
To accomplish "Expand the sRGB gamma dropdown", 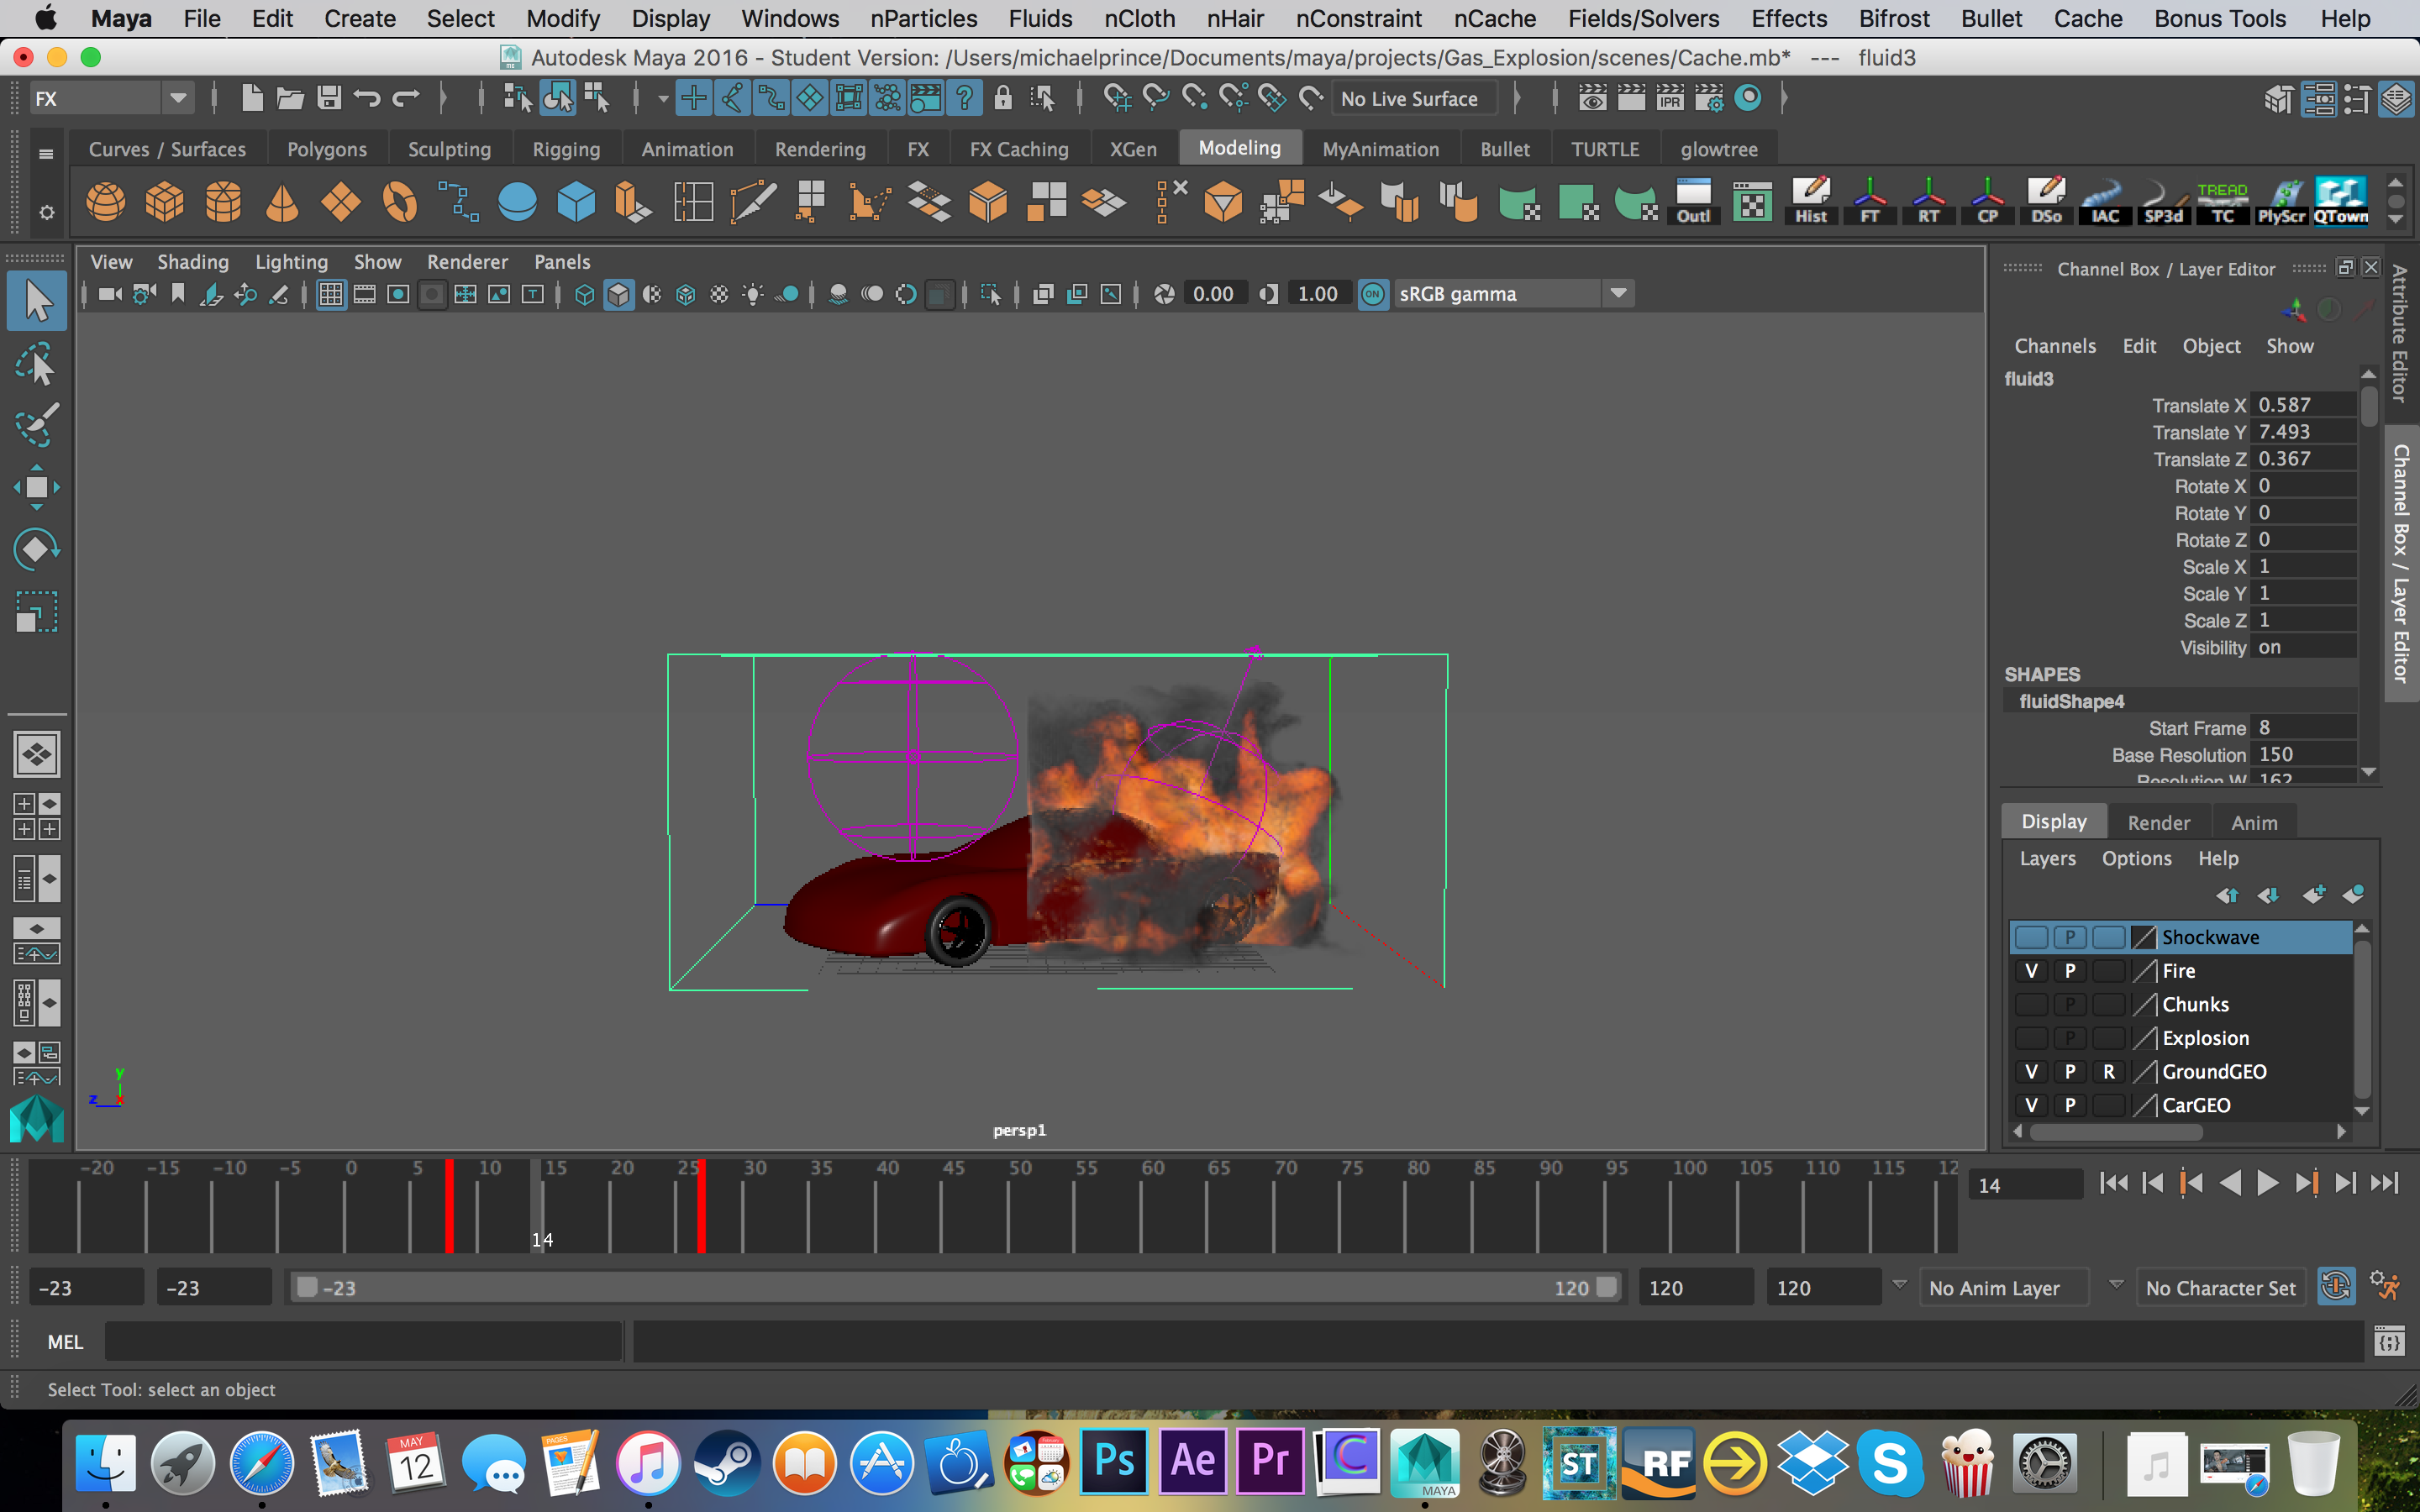I will click(1618, 294).
